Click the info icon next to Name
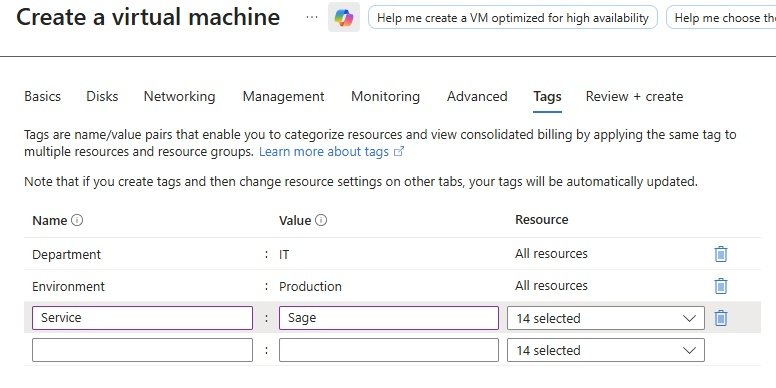Image resolution: width=776 pixels, height=388 pixels. 77,220
